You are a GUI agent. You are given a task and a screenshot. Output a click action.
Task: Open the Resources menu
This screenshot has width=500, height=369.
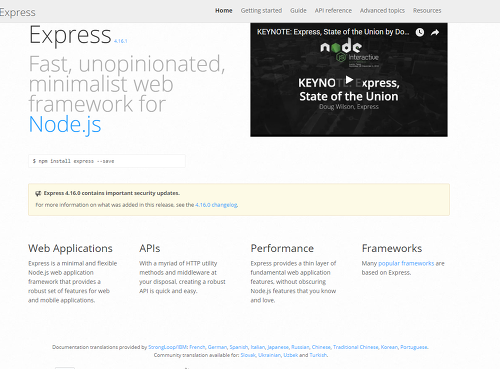click(427, 11)
